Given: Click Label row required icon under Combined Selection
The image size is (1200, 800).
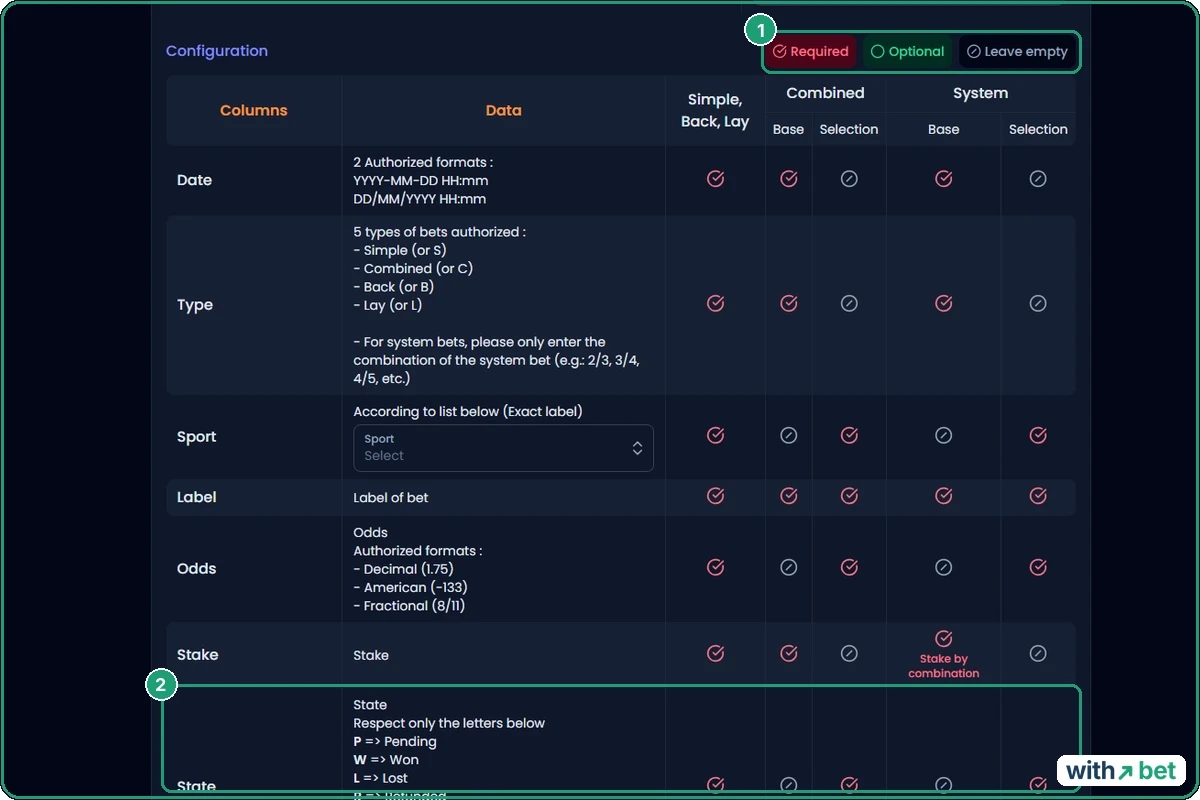Looking at the screenshot, I should (x=849, y=495).
